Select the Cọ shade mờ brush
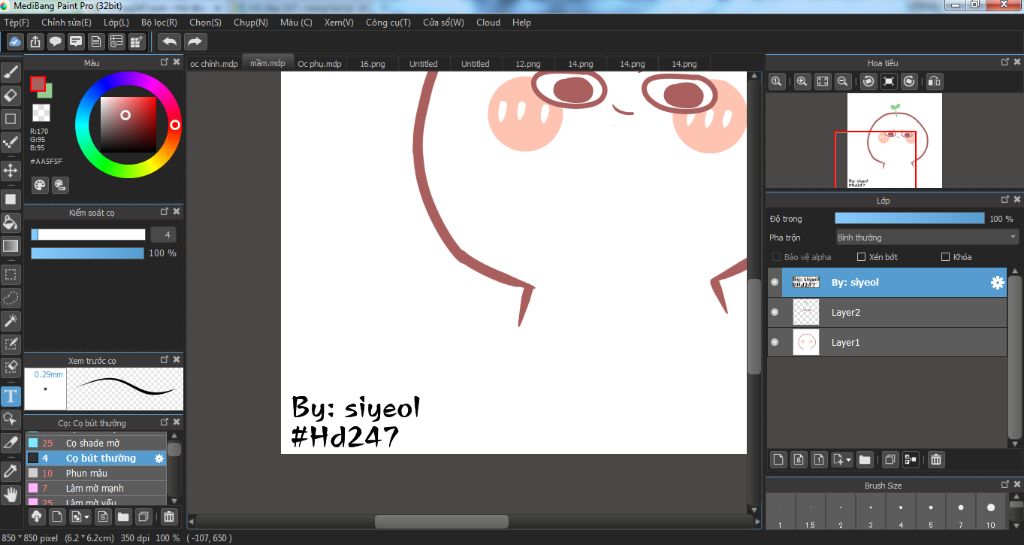The image size is (1024, 545). point(96,443)
